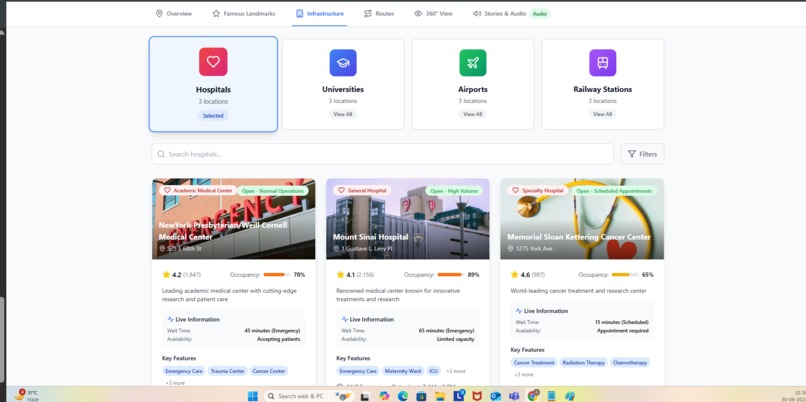Click the Open - Normal Operations status badge
Viewport: 806px width, 402px height.
coord(273,191)
